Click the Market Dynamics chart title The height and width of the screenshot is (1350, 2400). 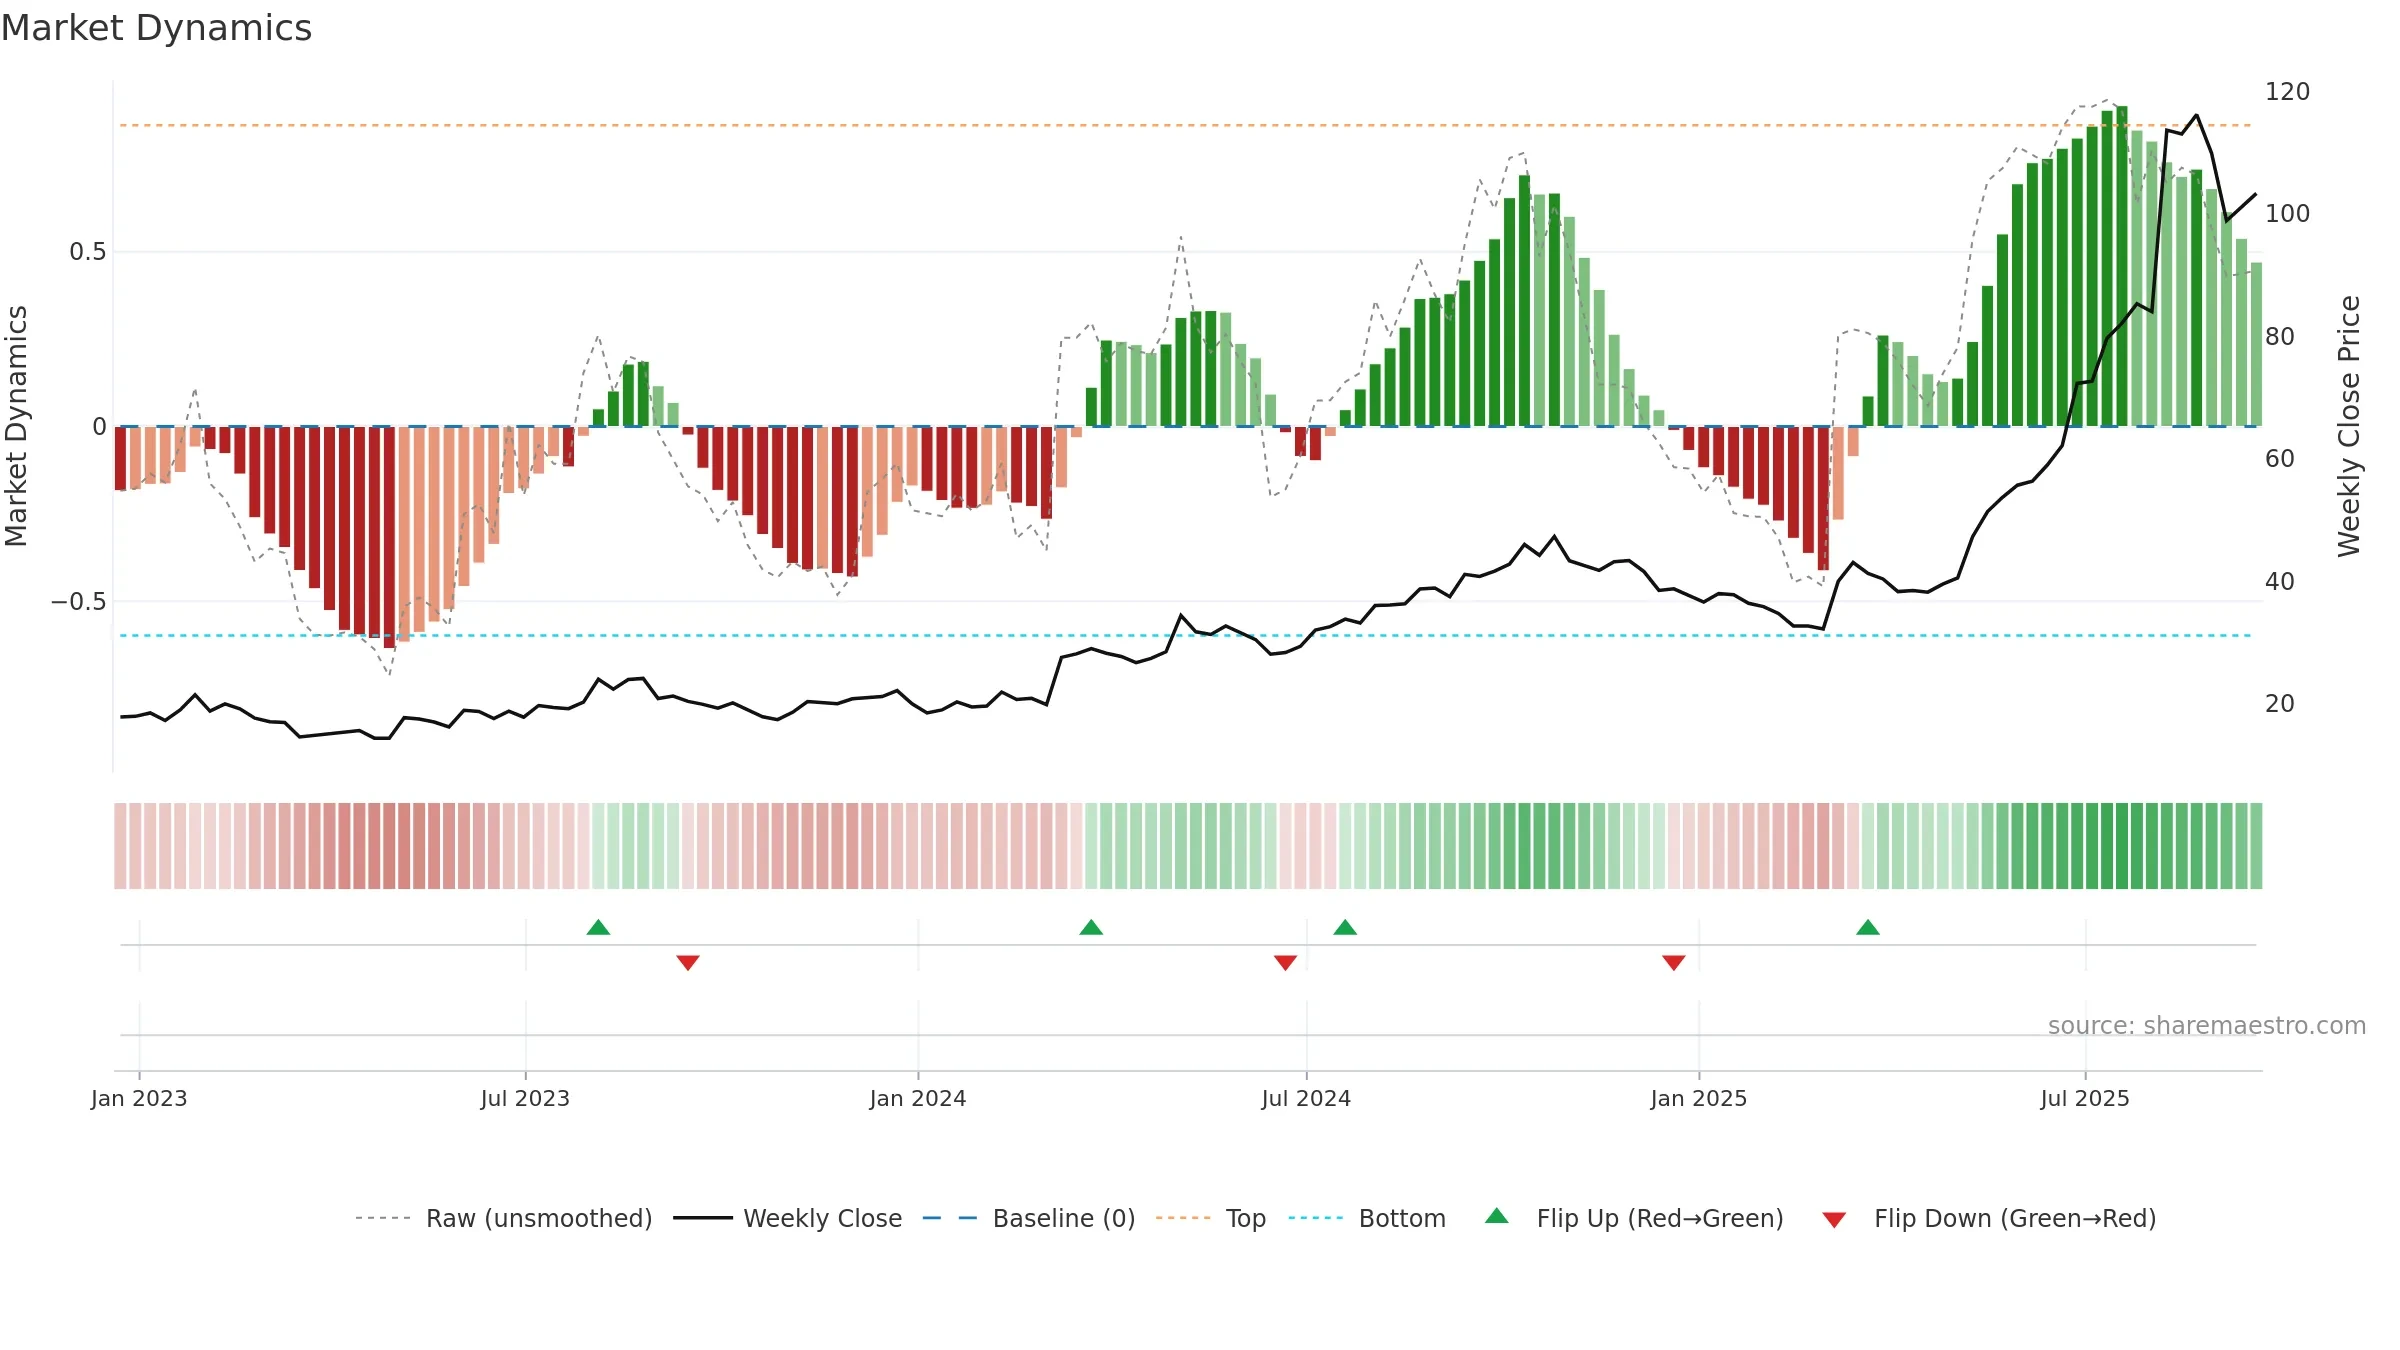[x=157, y=28]
